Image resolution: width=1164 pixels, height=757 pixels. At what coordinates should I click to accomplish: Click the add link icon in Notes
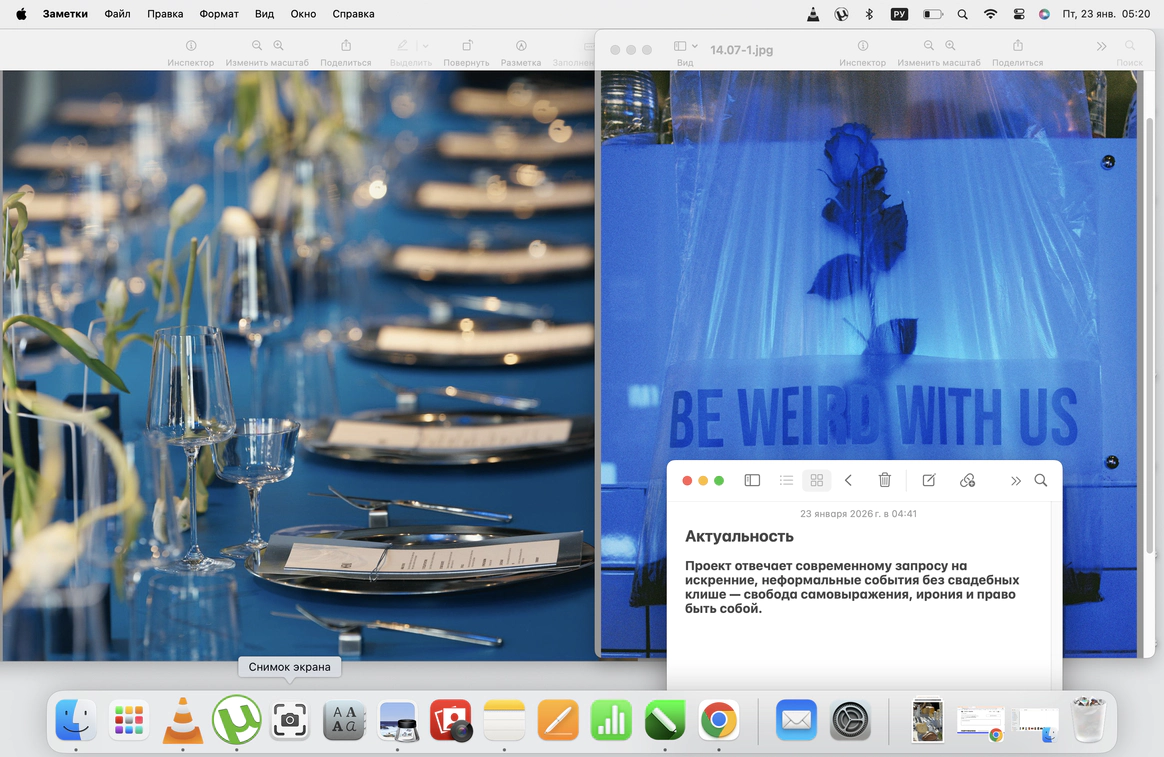click(967, 480)
